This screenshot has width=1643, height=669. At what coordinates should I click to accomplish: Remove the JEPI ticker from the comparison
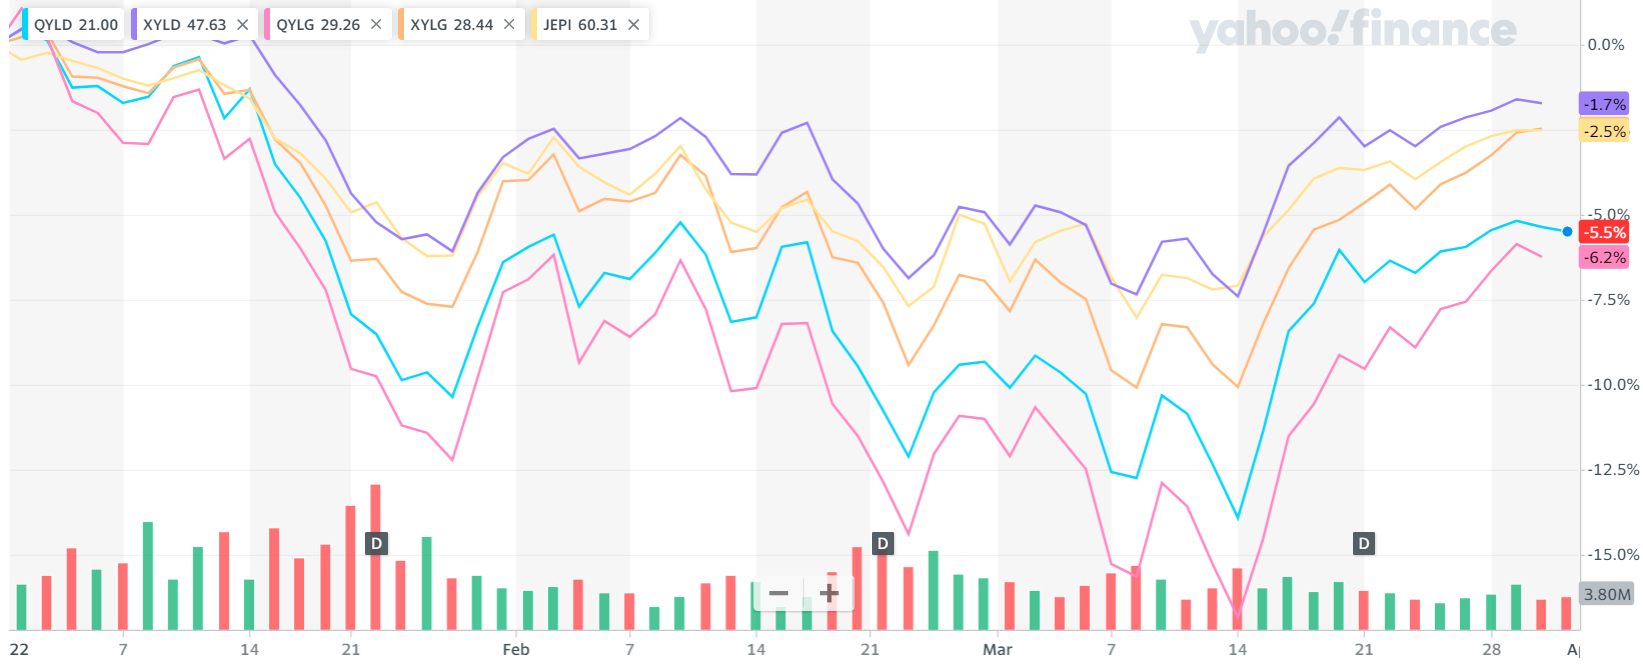coord(633,23)
